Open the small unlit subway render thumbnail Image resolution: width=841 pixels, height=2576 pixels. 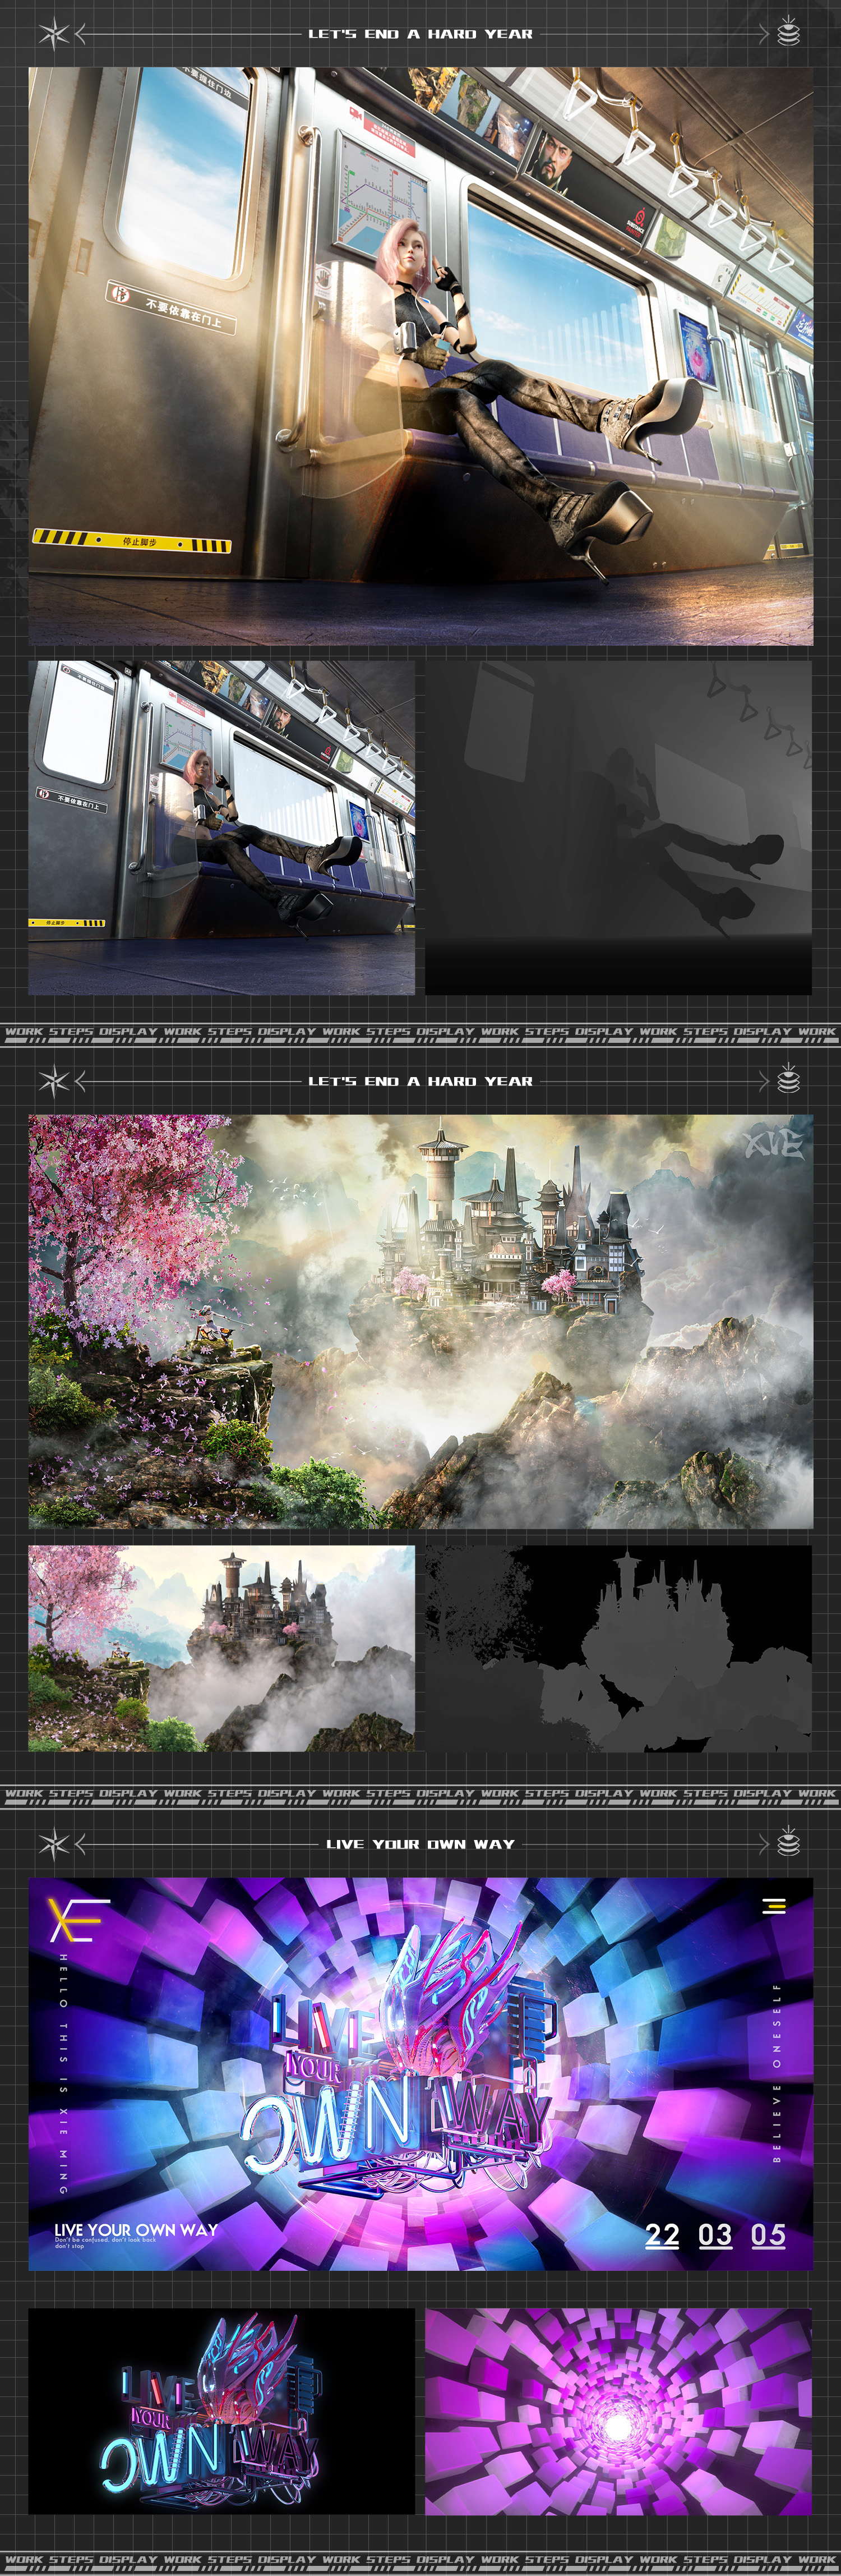221,827
